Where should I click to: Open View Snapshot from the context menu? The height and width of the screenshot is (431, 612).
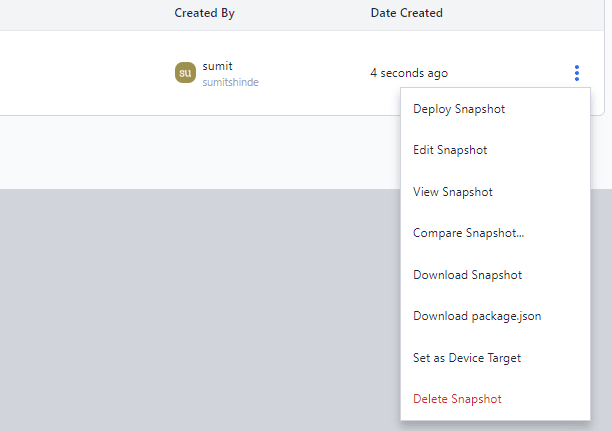[x=495, y=192]
